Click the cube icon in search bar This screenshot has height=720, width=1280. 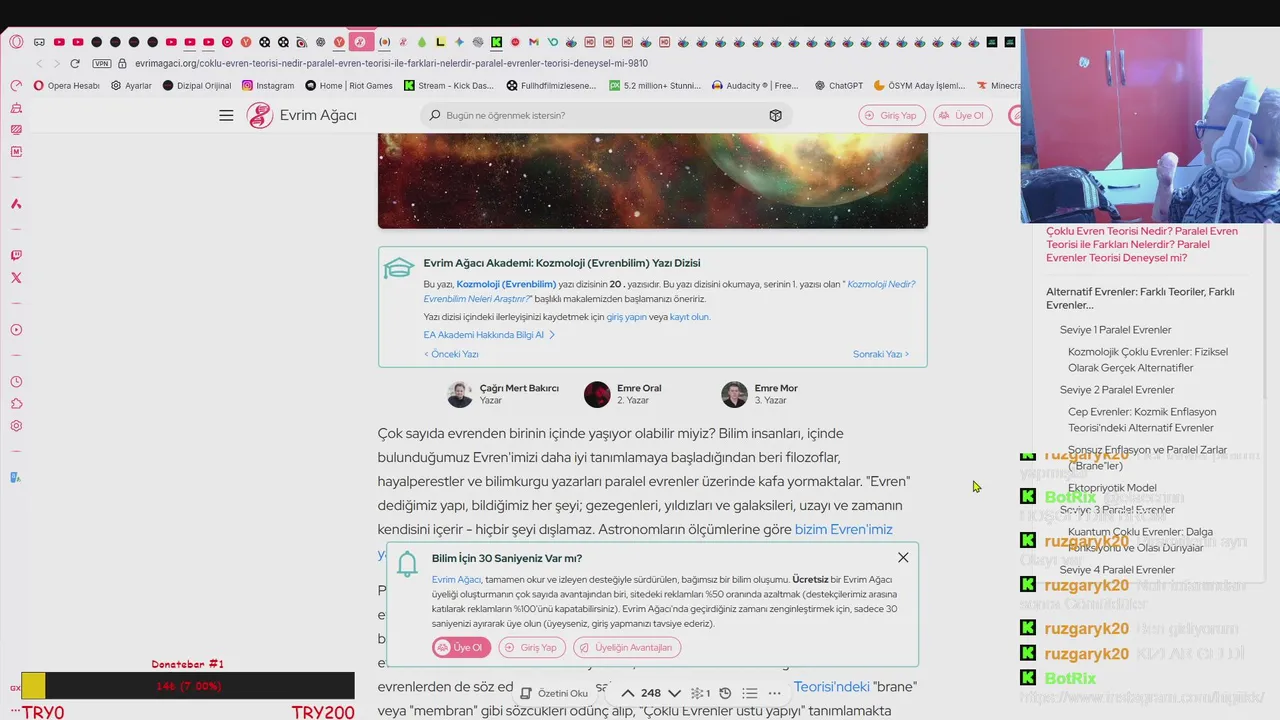pos(775,115)
